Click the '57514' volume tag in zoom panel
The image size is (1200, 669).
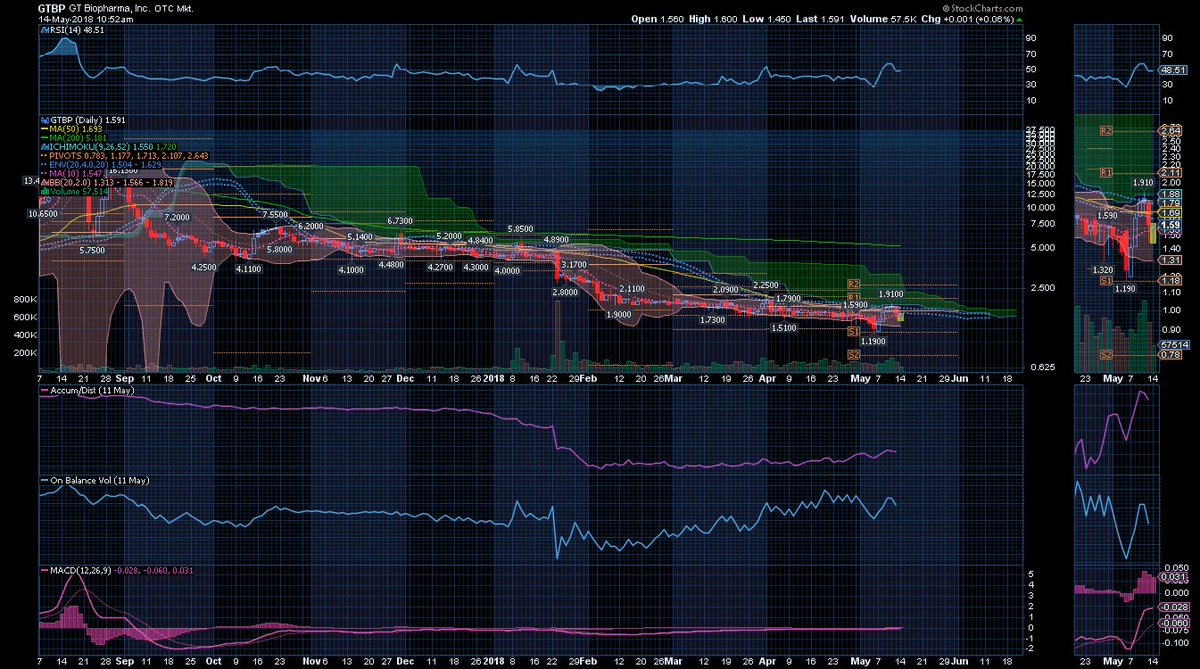click(x=1172, y=344)
